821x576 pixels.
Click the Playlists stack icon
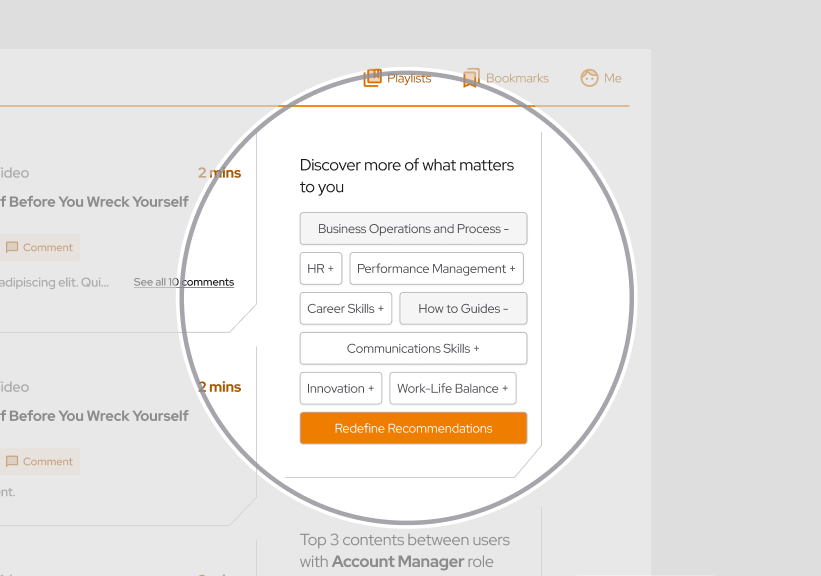pos(372,78)
